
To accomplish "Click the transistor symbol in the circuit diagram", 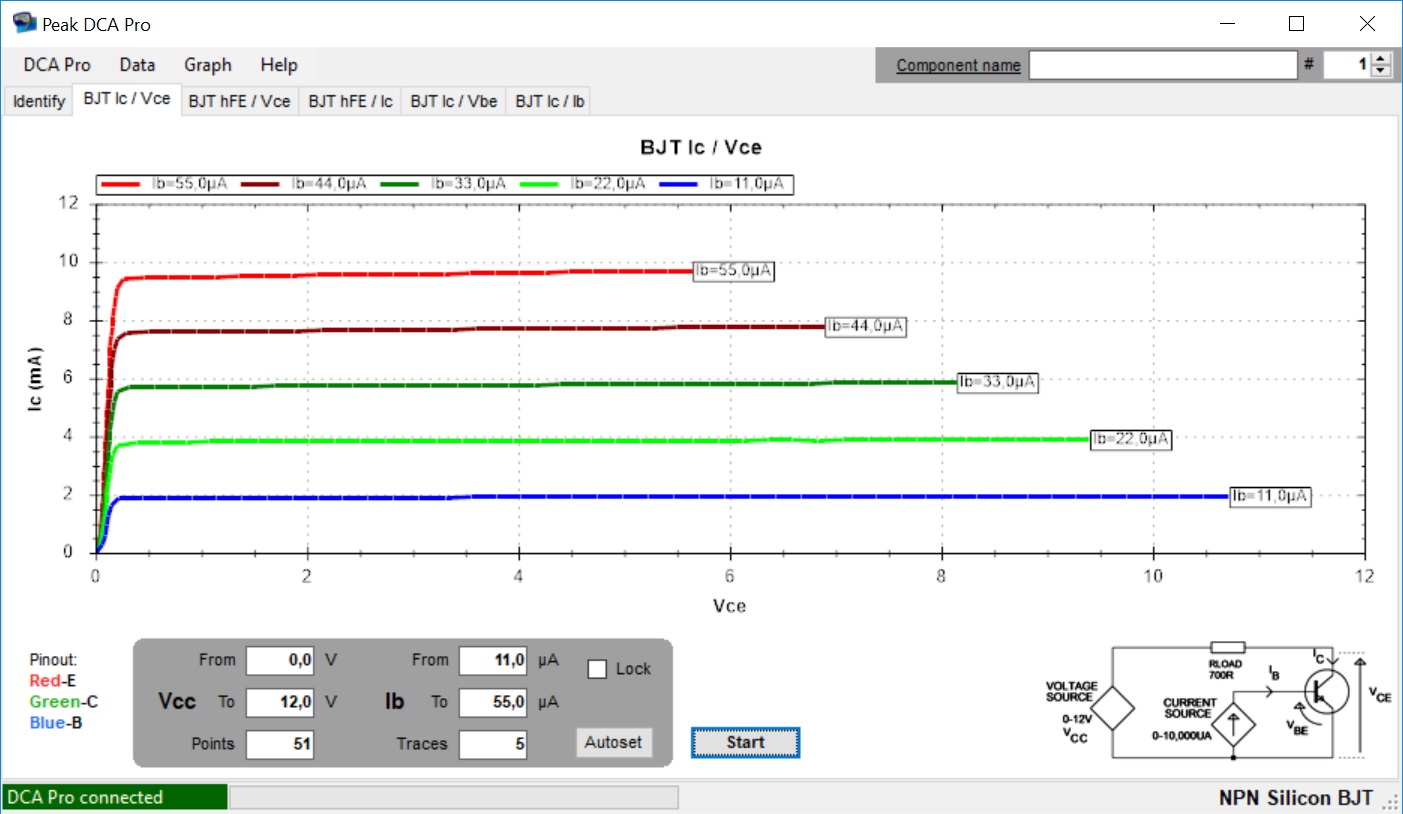I will click(x=1328, y=690).
